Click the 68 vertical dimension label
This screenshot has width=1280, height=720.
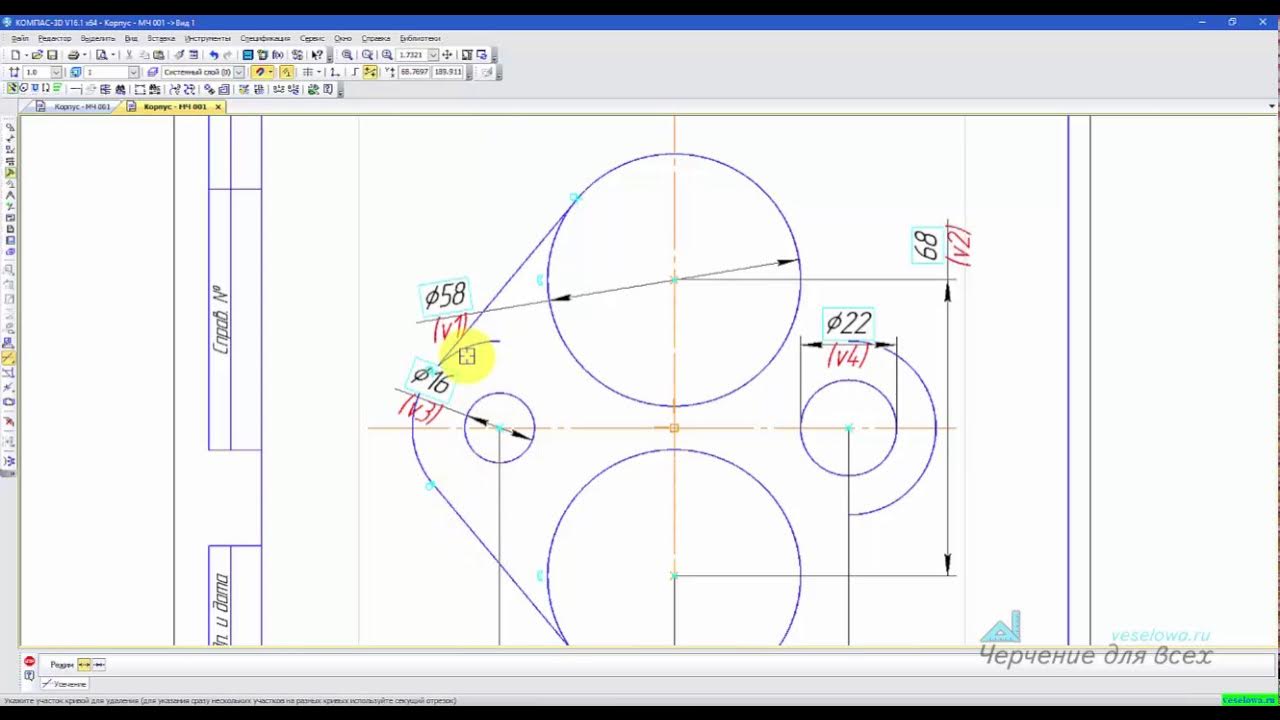(x=927, y=245)
